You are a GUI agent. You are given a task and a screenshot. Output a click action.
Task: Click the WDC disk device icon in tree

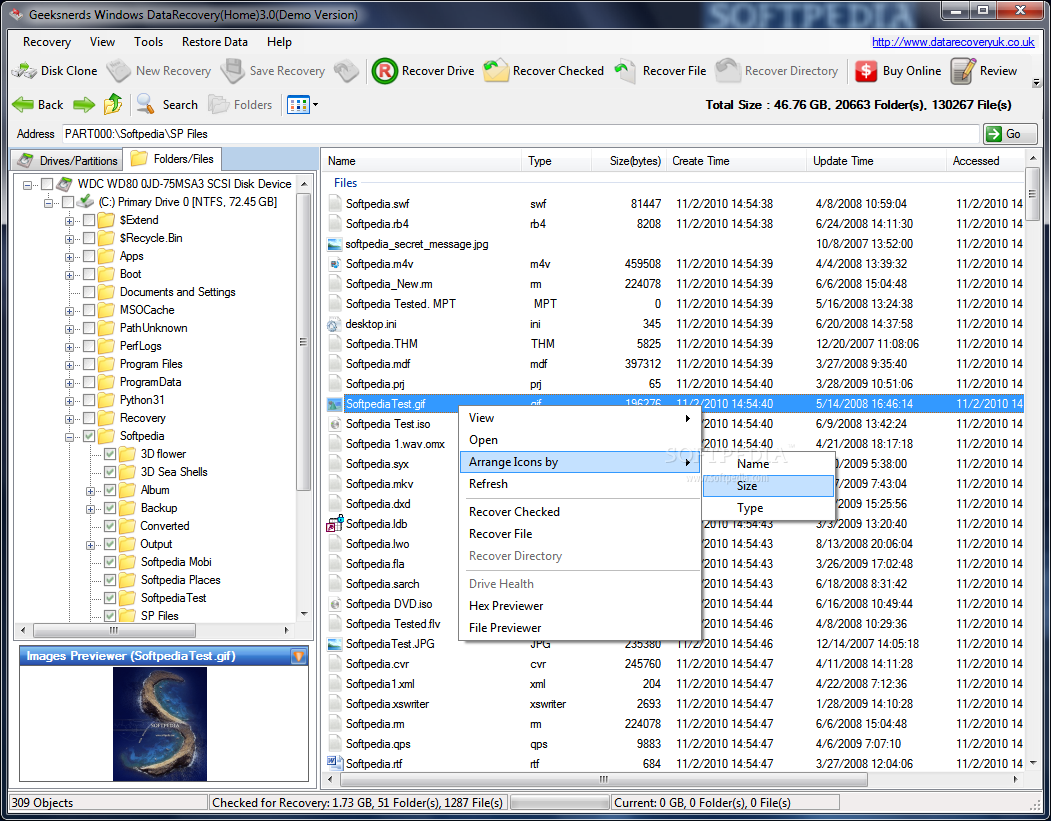point(64,184)
